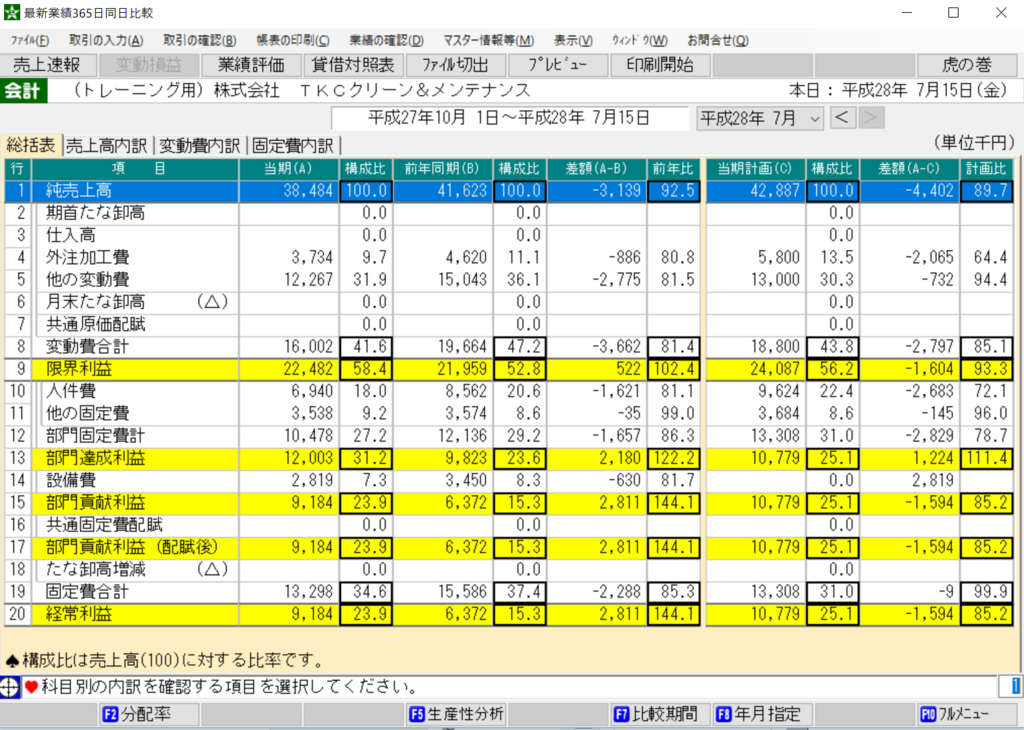Image resolution: width=1024 pixels, height=730 pixels.
Task: Switch to the 総括表 tab
Action: click(x=31, y=145)
